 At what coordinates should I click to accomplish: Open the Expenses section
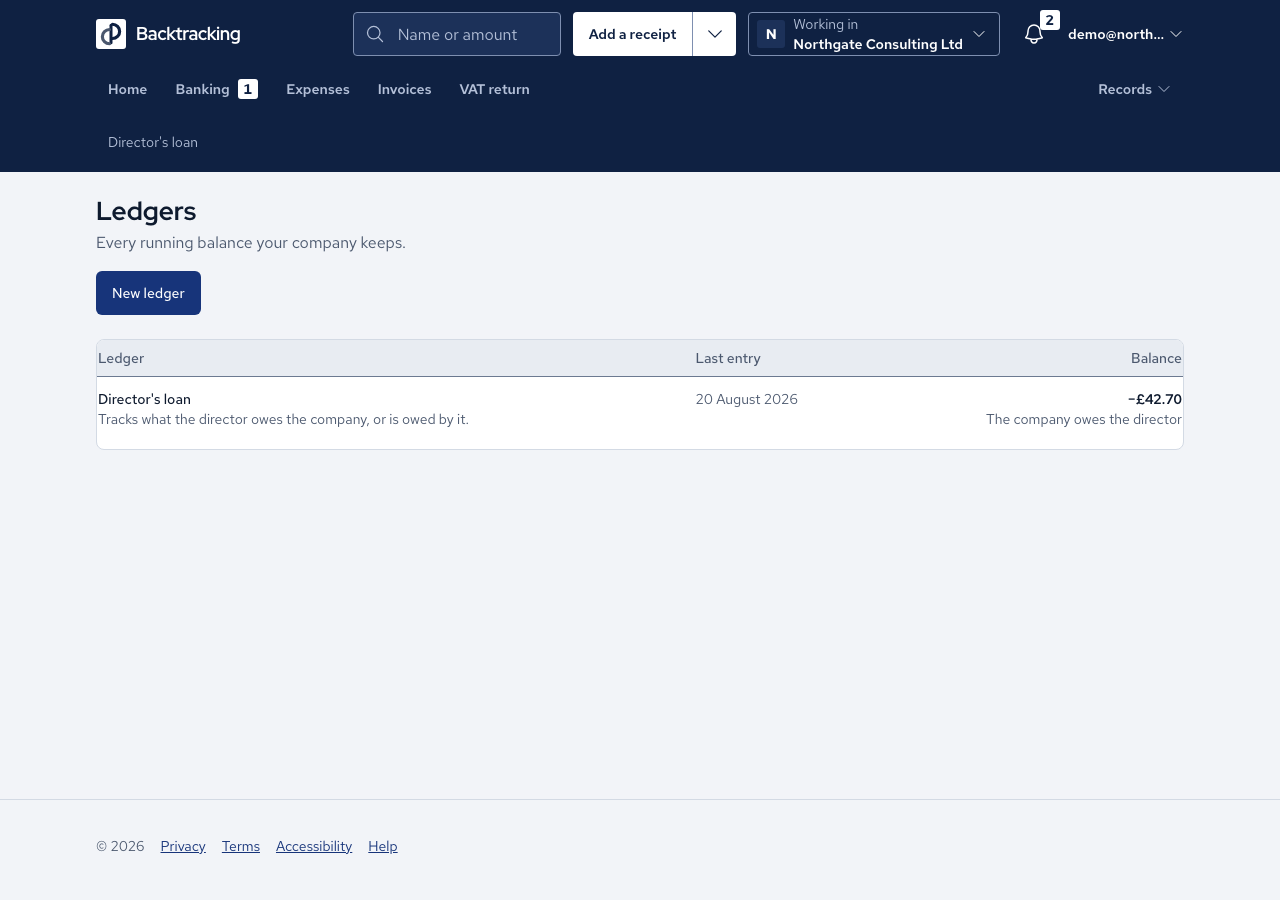click(x=318, y=89)
